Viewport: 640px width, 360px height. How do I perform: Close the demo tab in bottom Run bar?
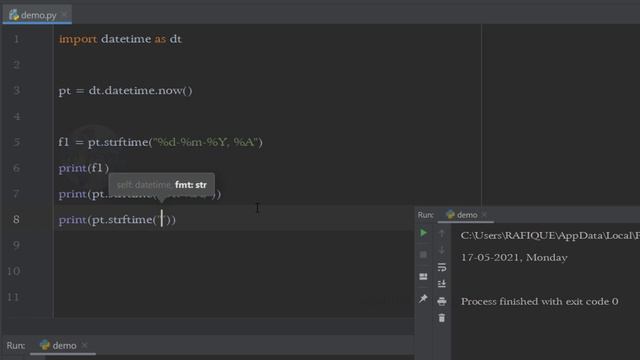tap(84, 345)
